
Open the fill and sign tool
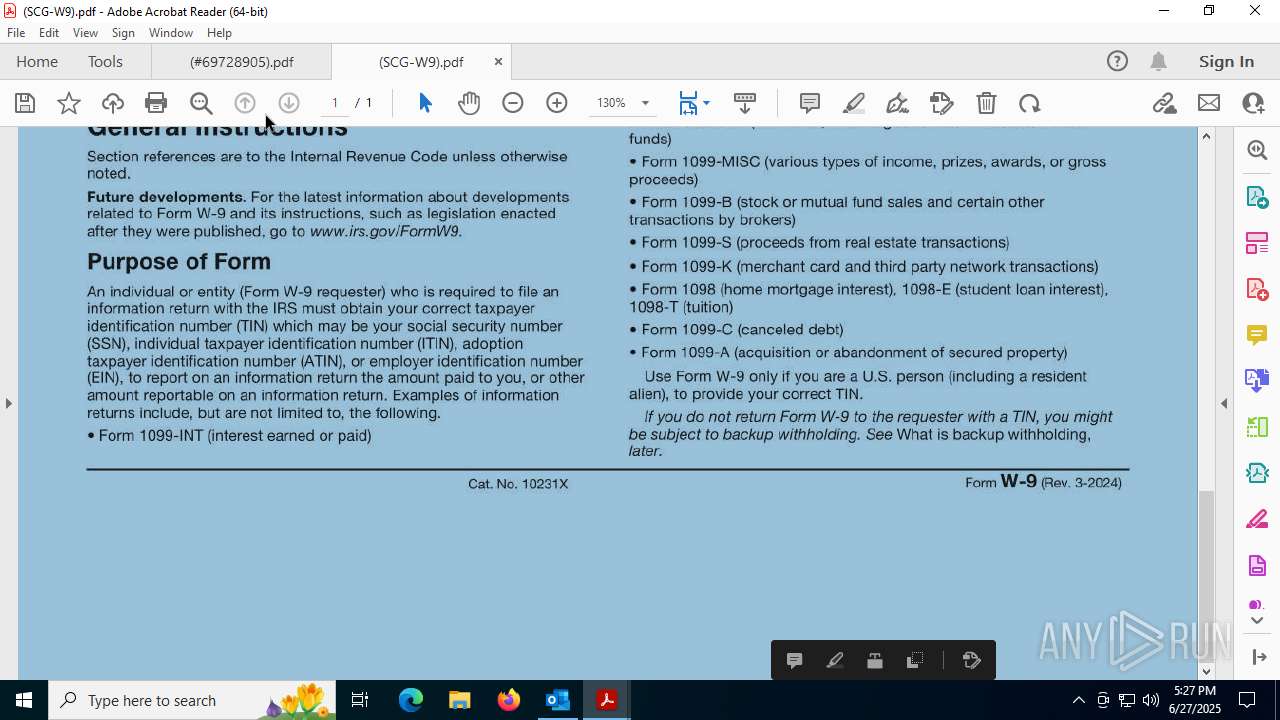[x=898, y=103]
